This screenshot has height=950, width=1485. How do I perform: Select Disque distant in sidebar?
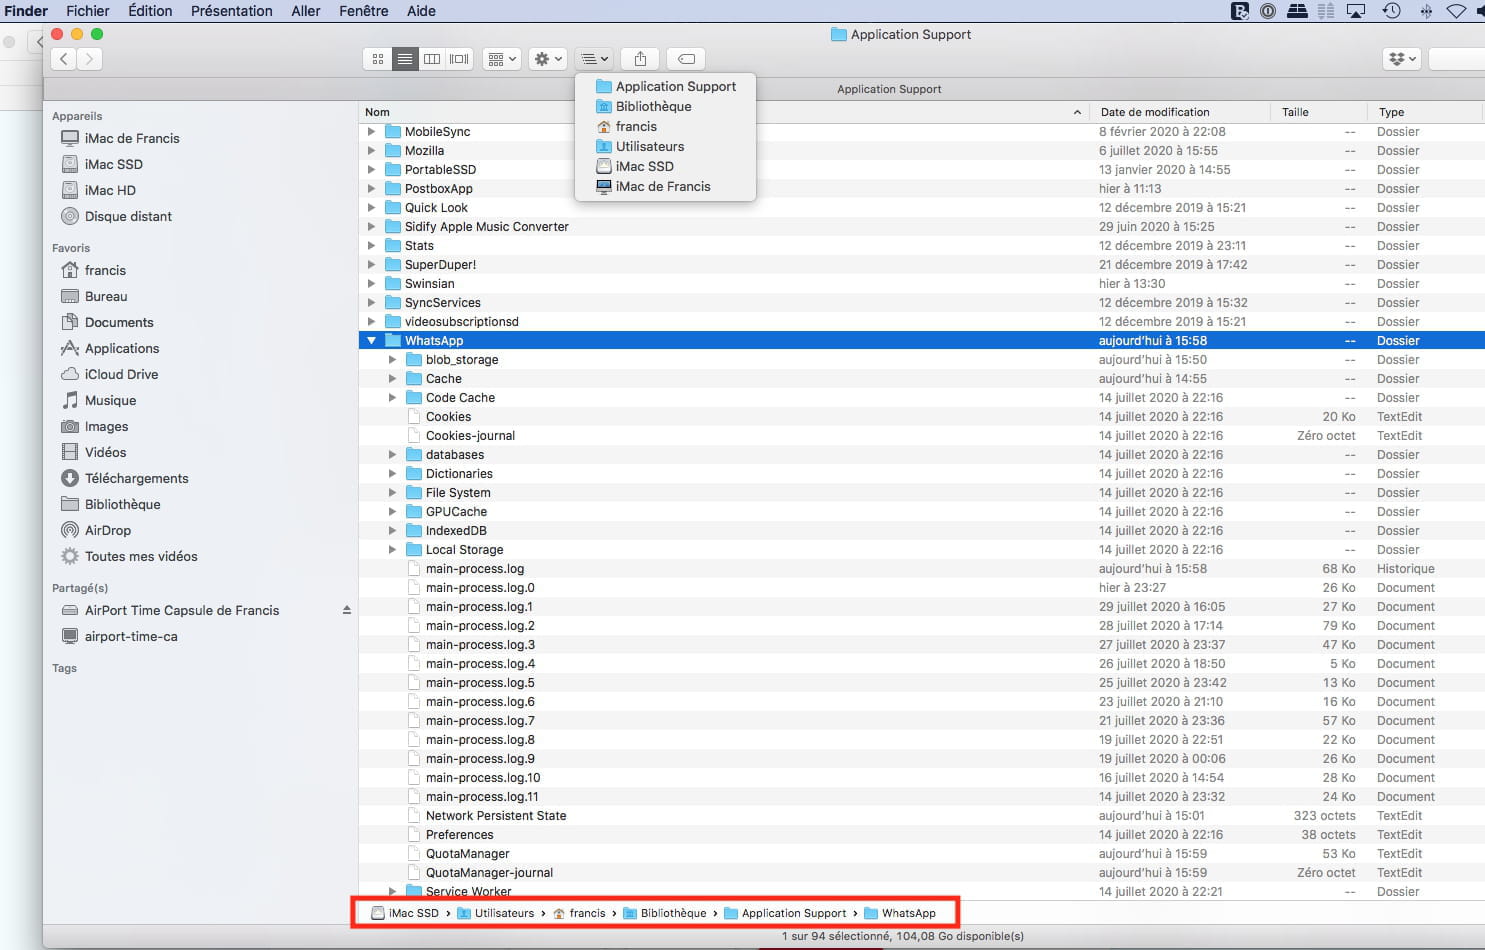(x=128, y=216)
